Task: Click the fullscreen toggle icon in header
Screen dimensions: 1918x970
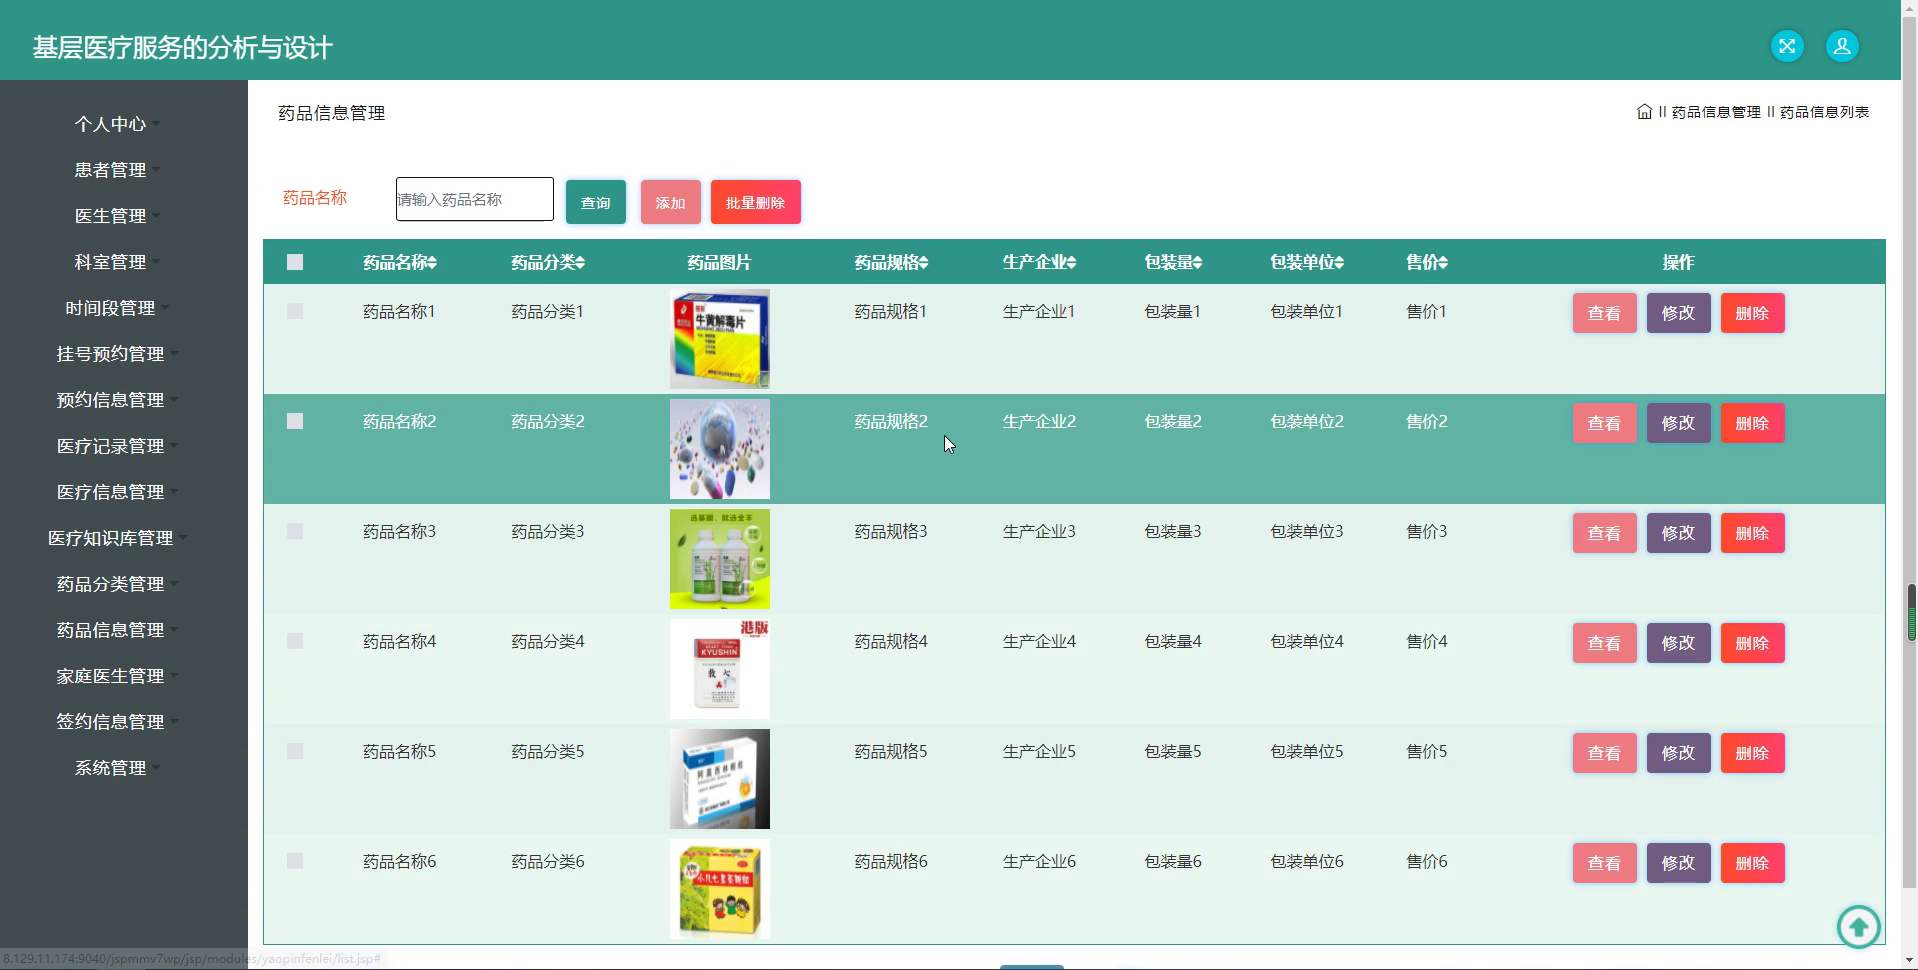Action: [1787, 46]
